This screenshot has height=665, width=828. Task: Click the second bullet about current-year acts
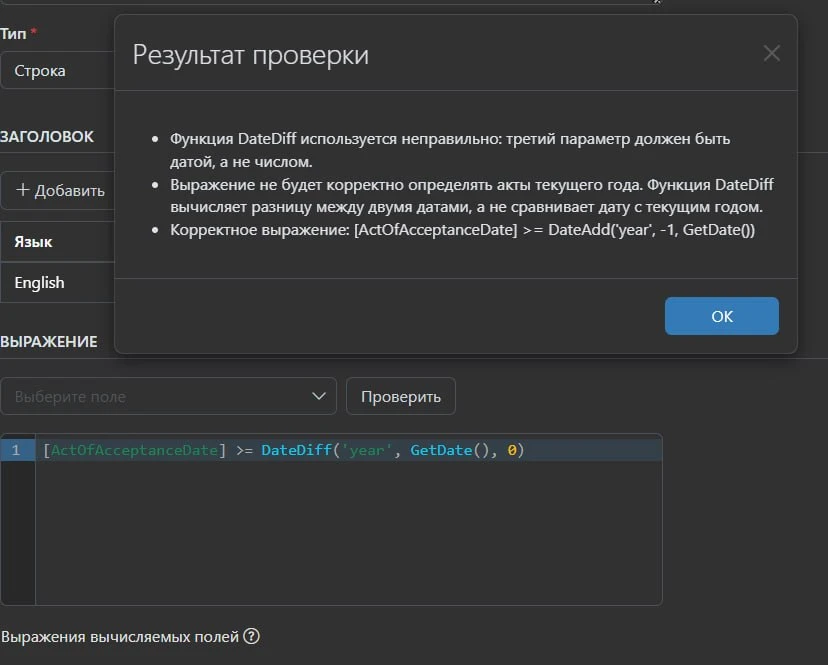(472, 196)
